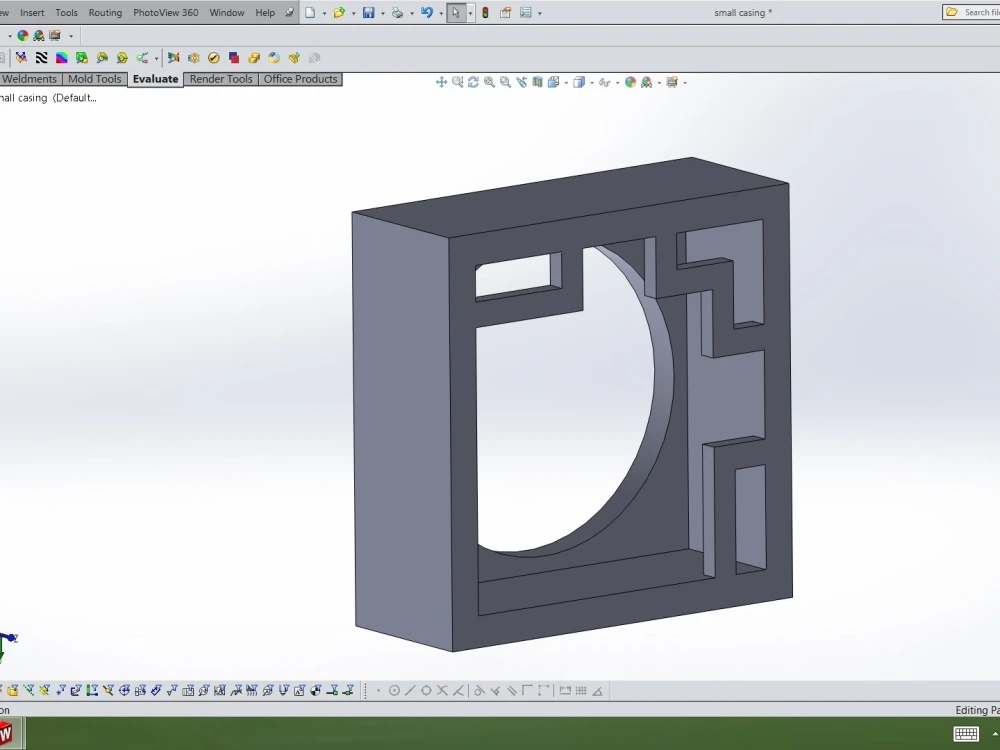Image resolution: width=1000 pixels, height=750 pixels.
Task: Click the Zebra Stripes icon
Action: point(41,58)
